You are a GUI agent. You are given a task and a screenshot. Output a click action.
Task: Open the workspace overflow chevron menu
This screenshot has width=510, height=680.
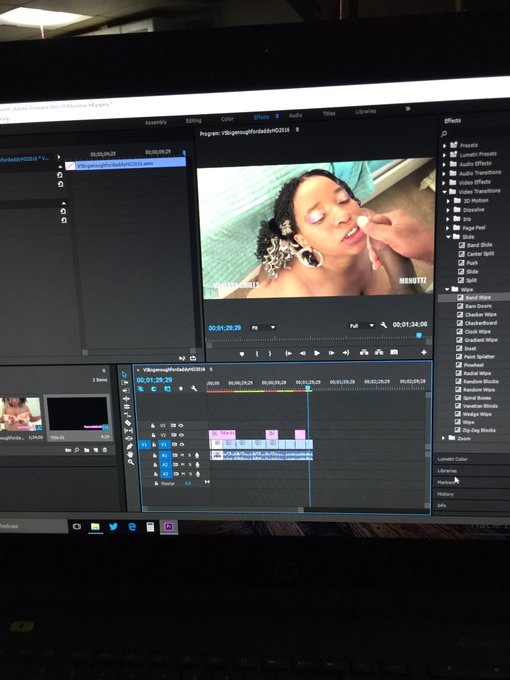coord(408,108)
